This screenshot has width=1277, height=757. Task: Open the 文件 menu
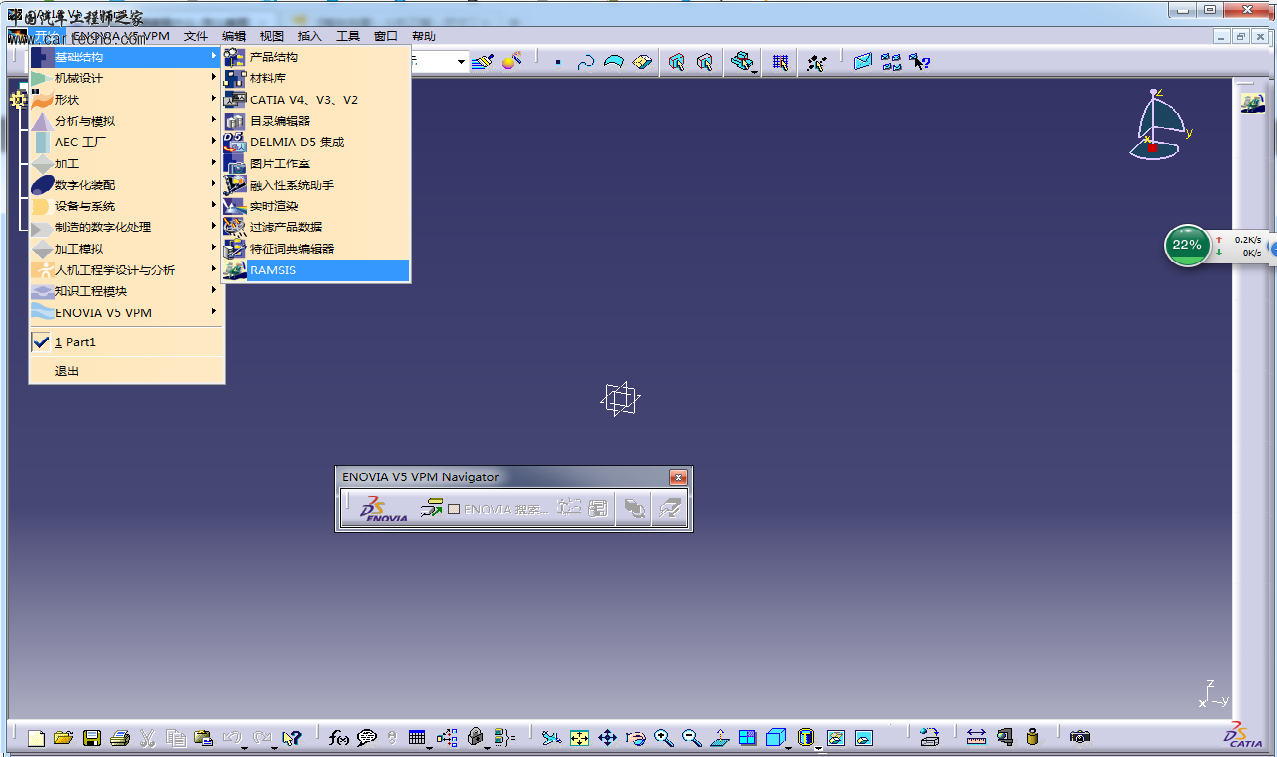195,36
